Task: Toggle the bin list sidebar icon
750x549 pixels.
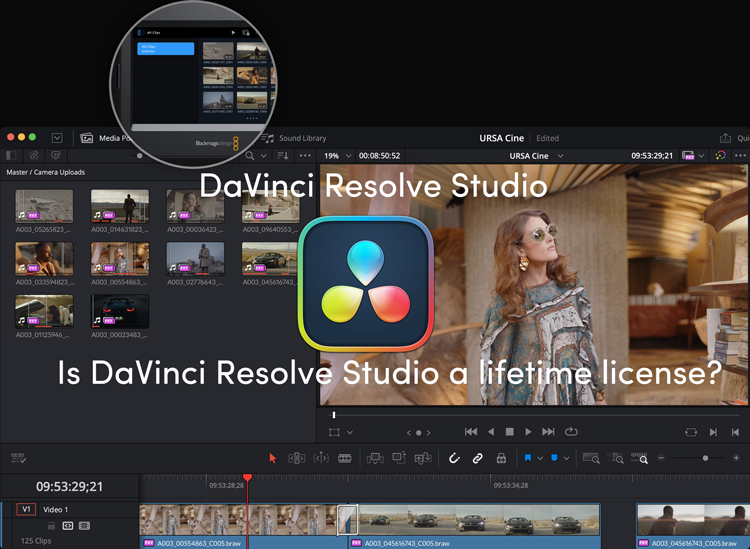Action: [x=11, y=155]
